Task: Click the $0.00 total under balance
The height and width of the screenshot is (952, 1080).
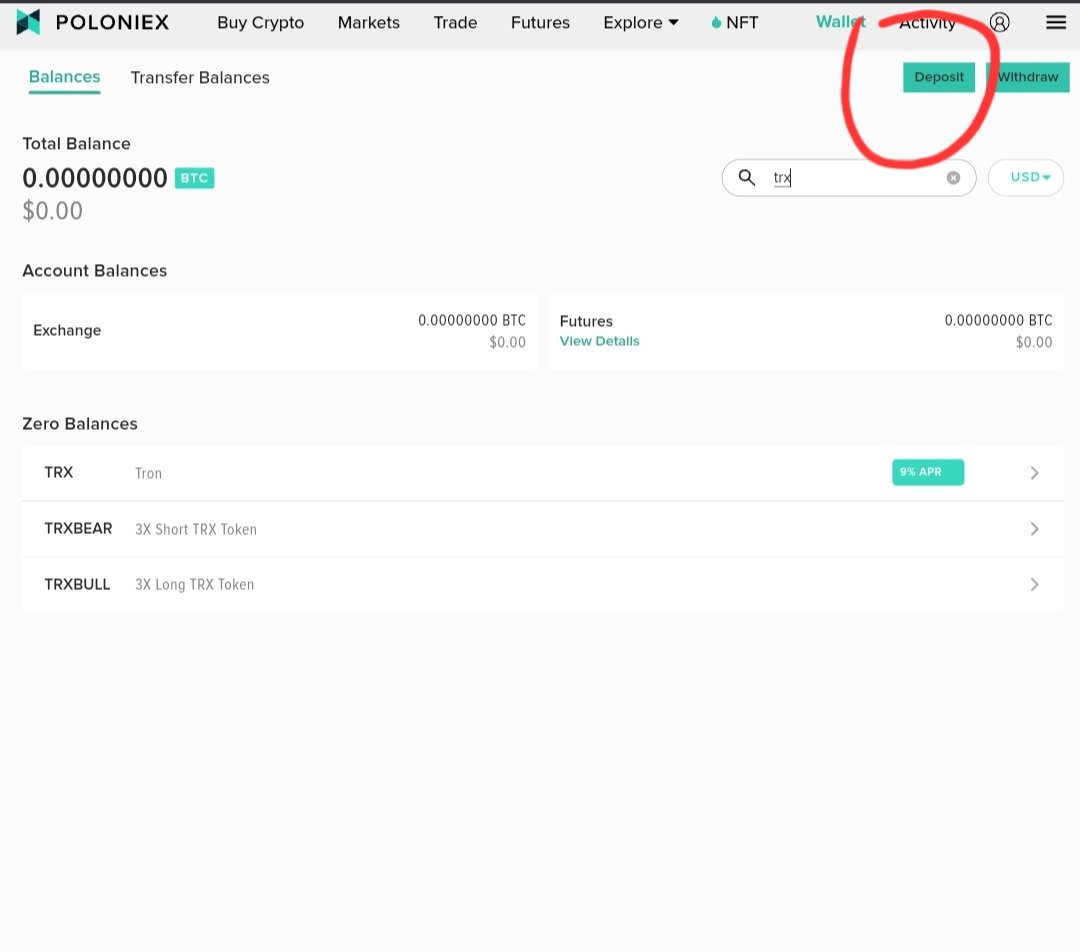Action: [52, 211]
